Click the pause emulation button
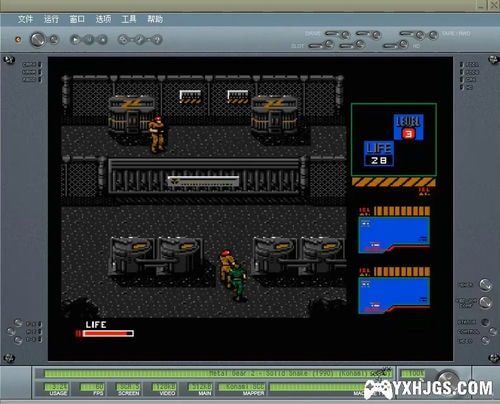This screenshot has width=500, height=404. click(x=89, y=40)
